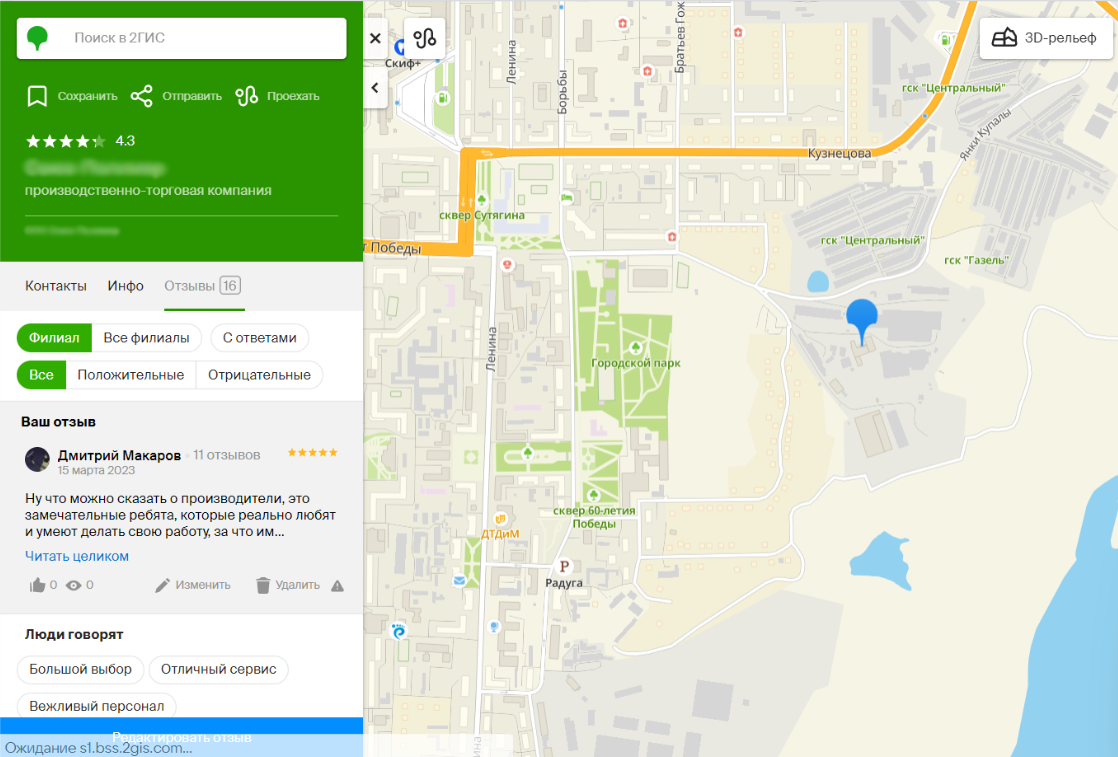Expand review via Читать целиком
This screenshot has width=1118, height=757.
click(77, 556)
